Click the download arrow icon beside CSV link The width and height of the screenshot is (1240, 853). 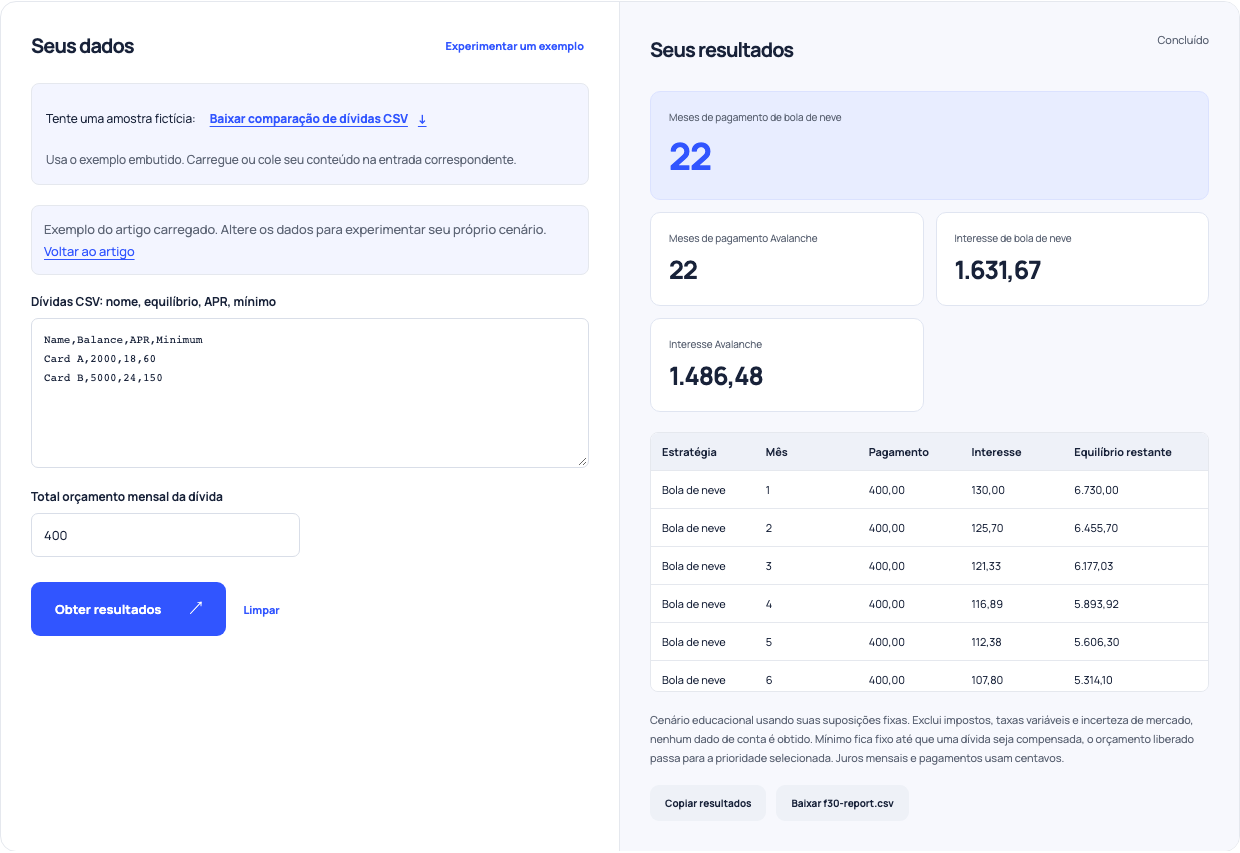422,119
